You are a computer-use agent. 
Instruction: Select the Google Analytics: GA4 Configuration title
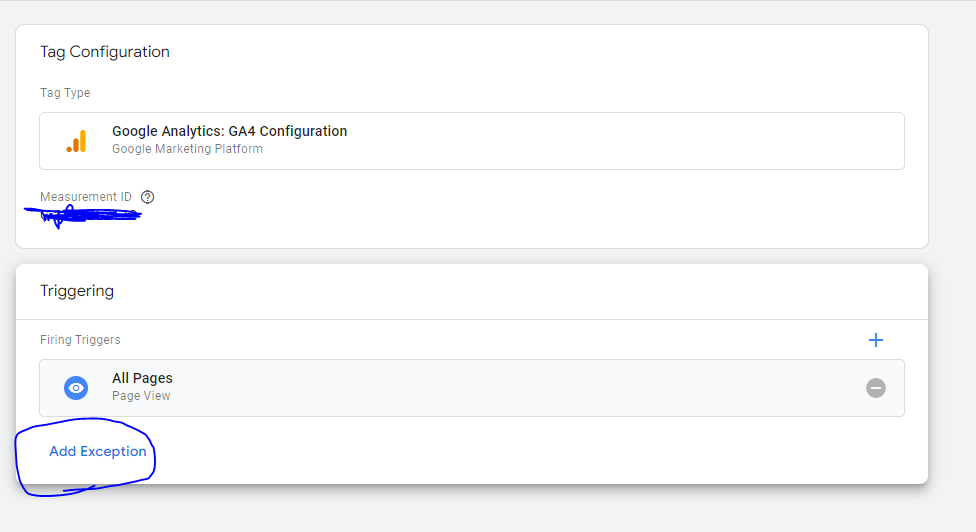coord(229,131)
